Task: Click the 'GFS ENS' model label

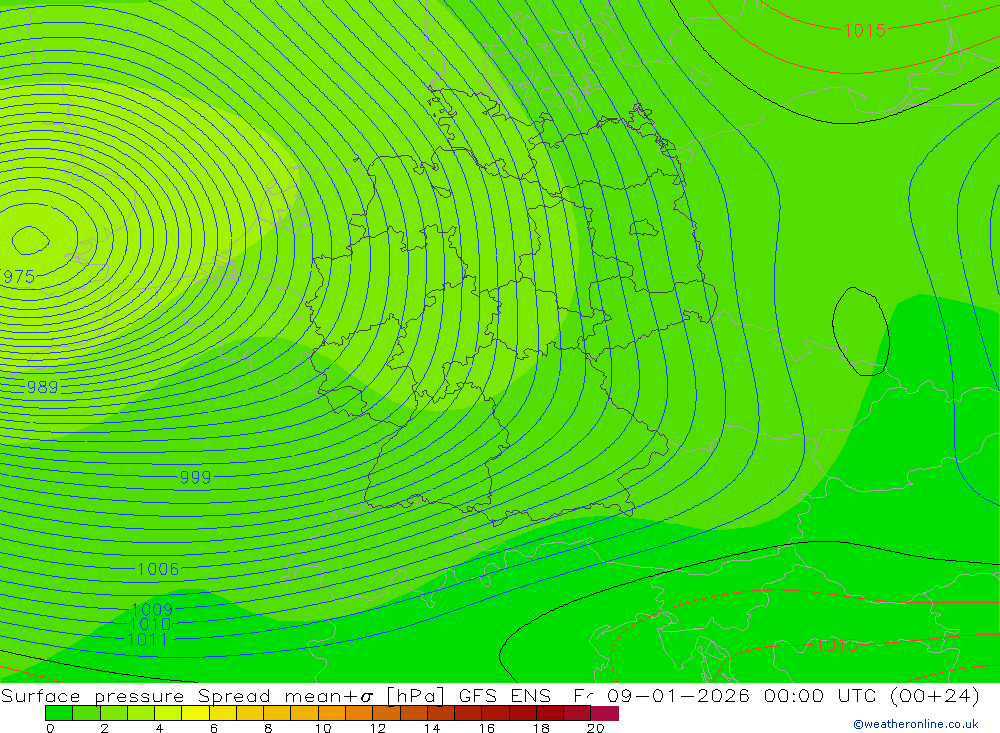Action: point(504,695)
